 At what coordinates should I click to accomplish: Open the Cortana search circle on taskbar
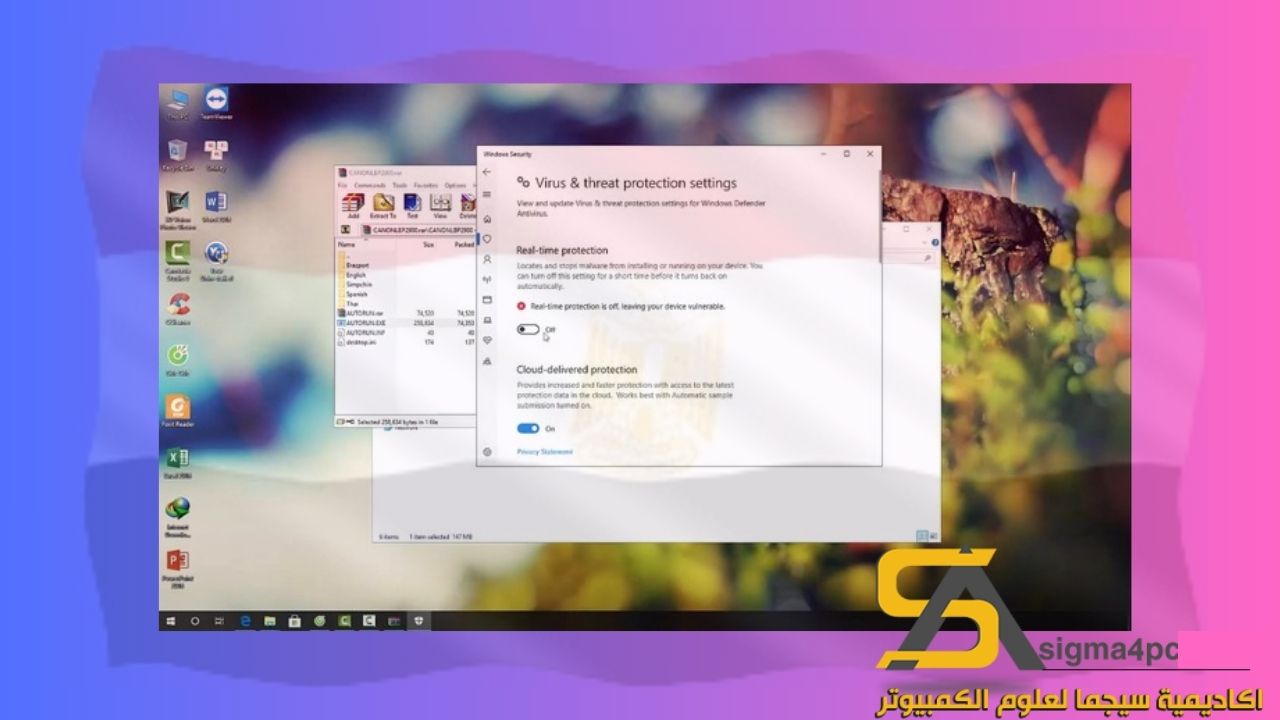click(x=195, y=621)
